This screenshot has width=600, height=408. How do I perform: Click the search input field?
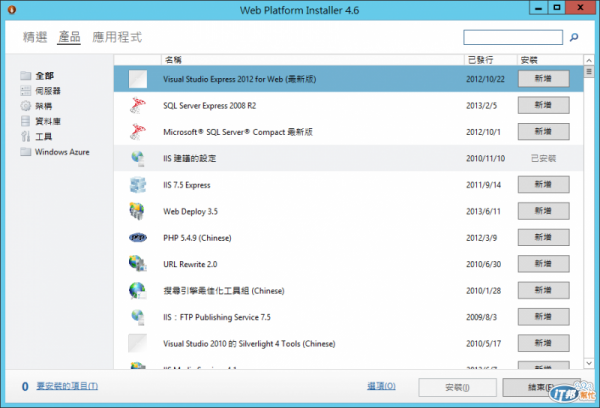pos(513,37)
